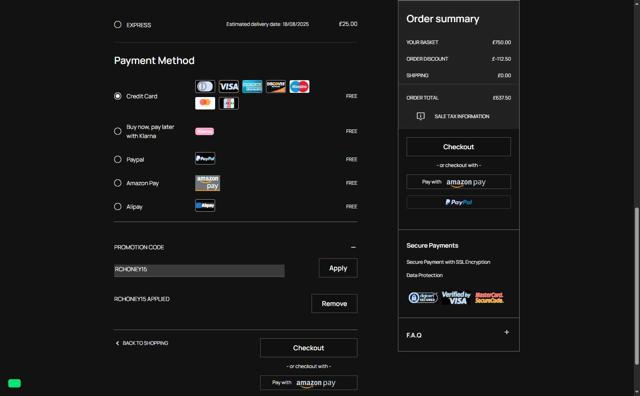The width and height of the screenshot is (640, 396).
Task: Pay with Amazon Pay below main Checkout
Action: pyautogui.click(x=309, y=383)
